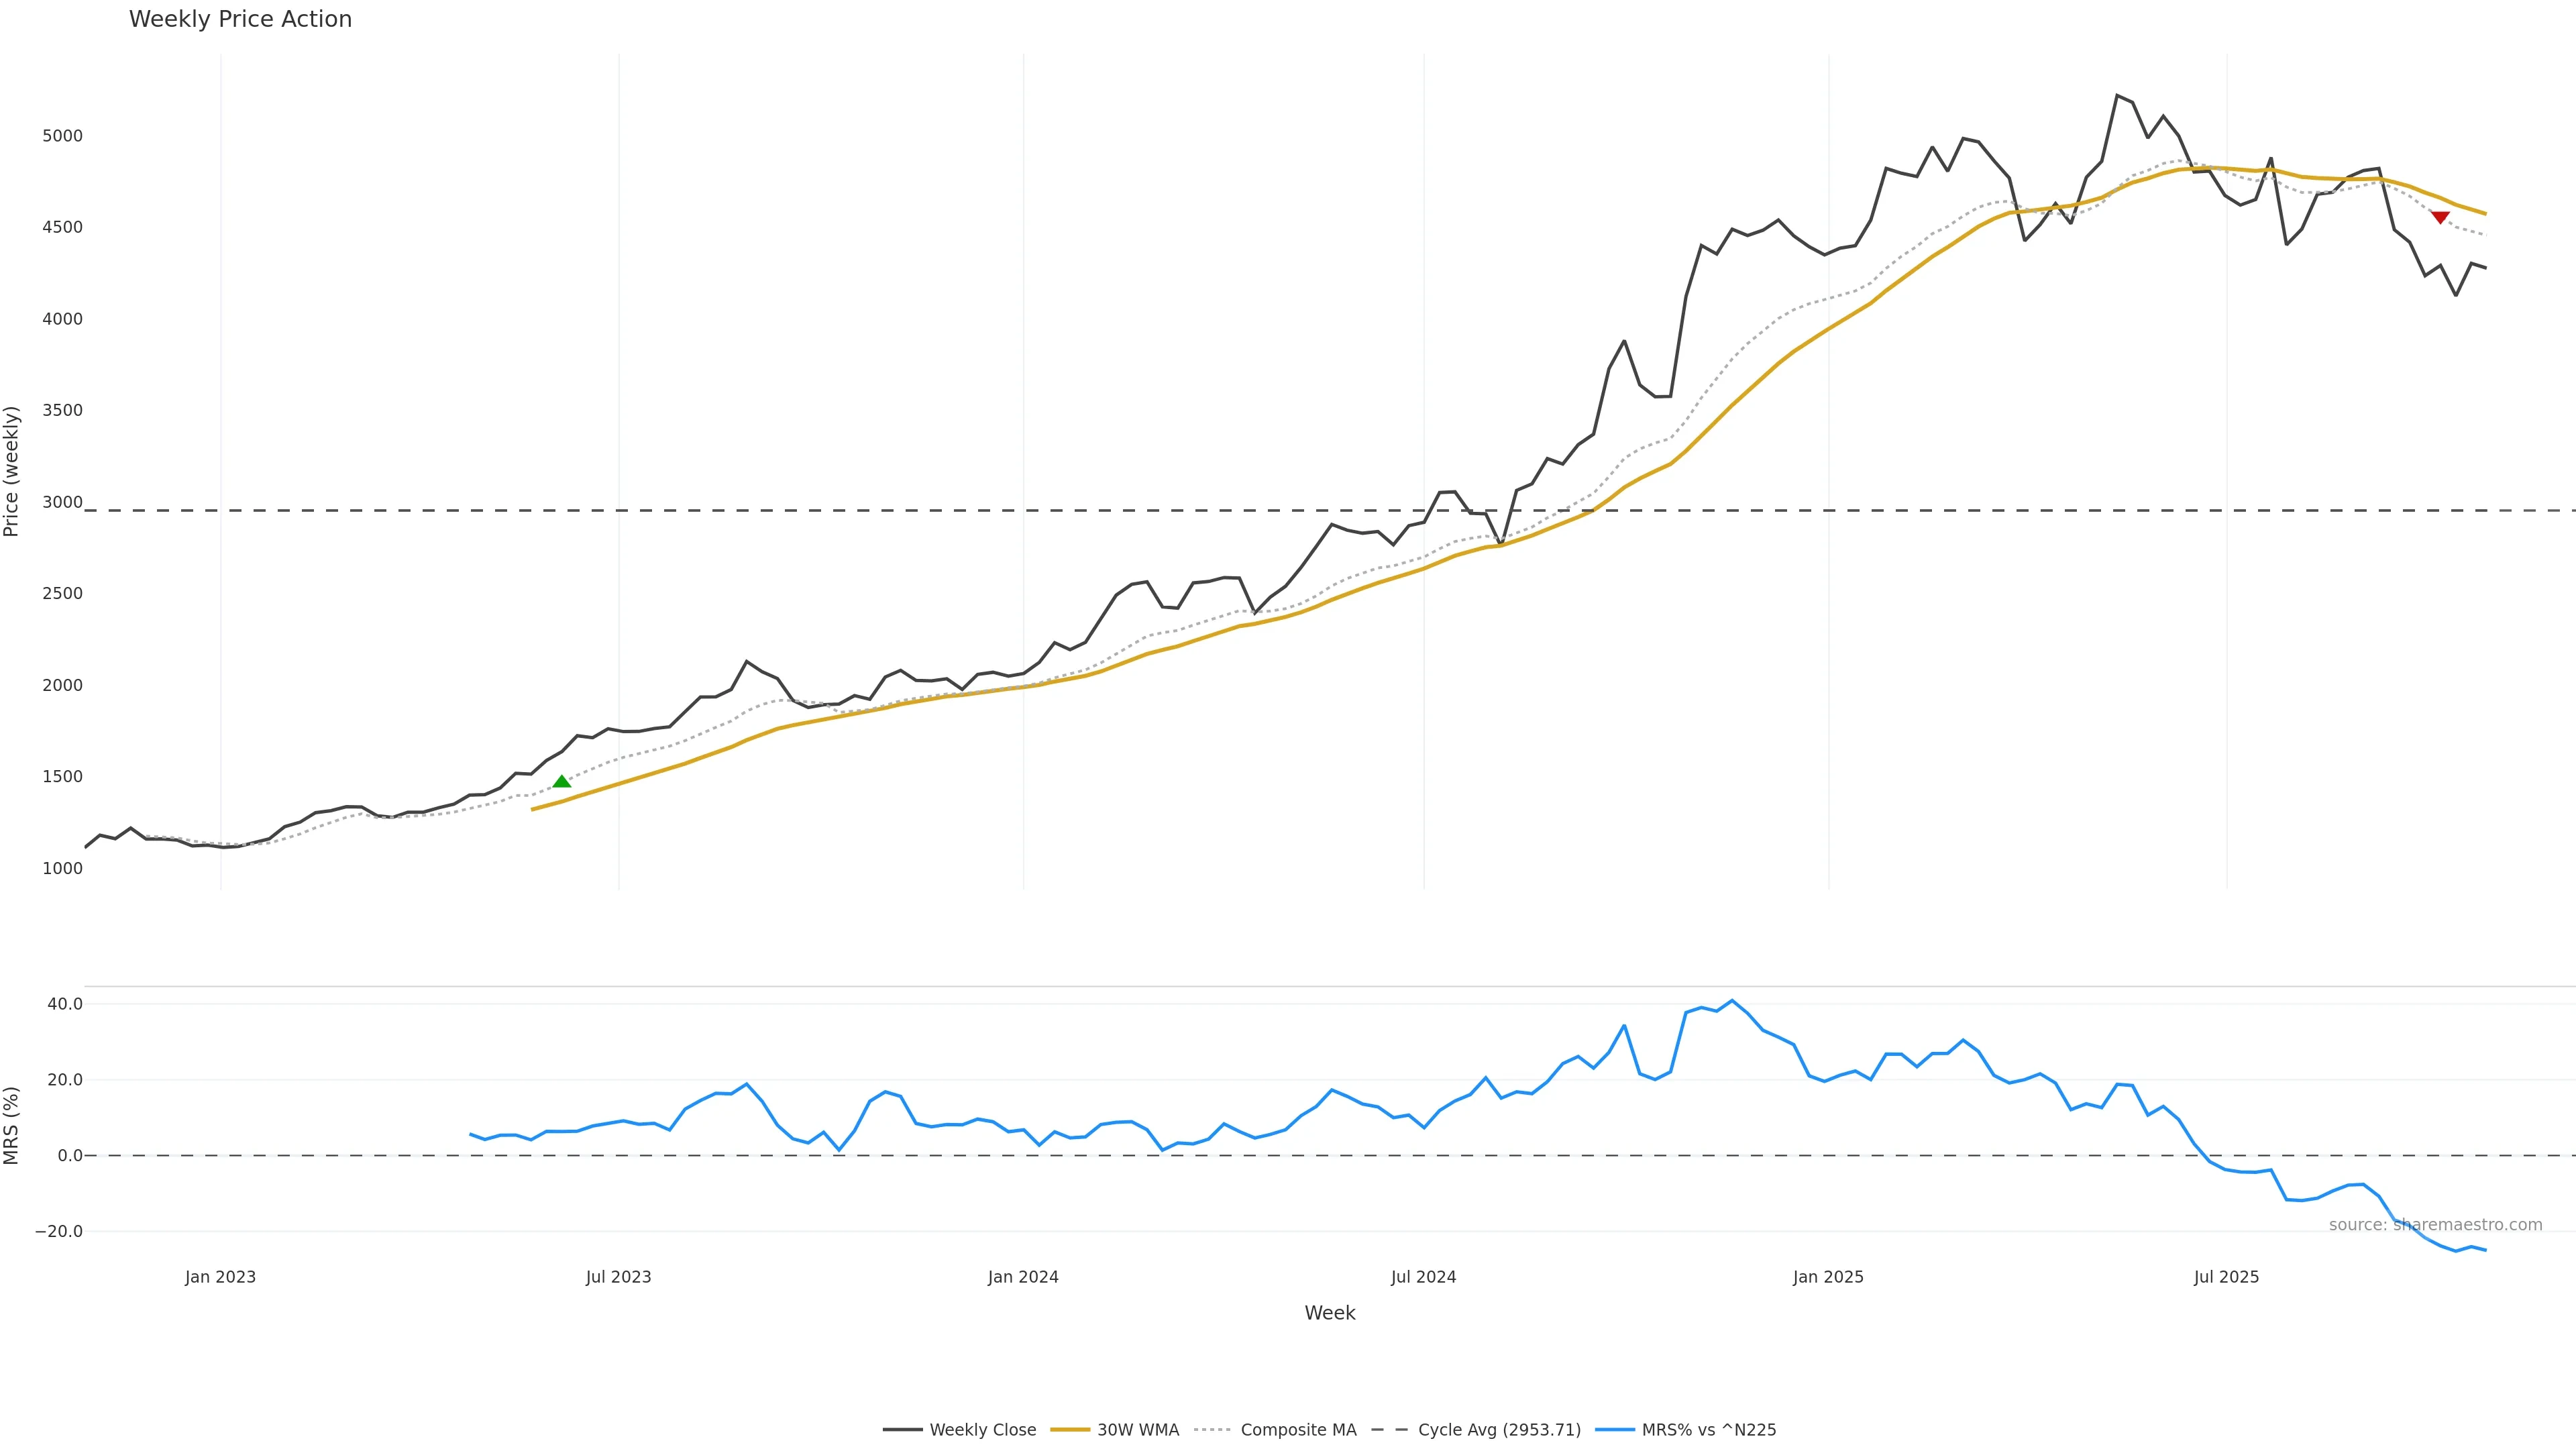Select the Jan 2024 x-axis label
This screenshot has width=2576, height=1449.
[1023, 1277]
